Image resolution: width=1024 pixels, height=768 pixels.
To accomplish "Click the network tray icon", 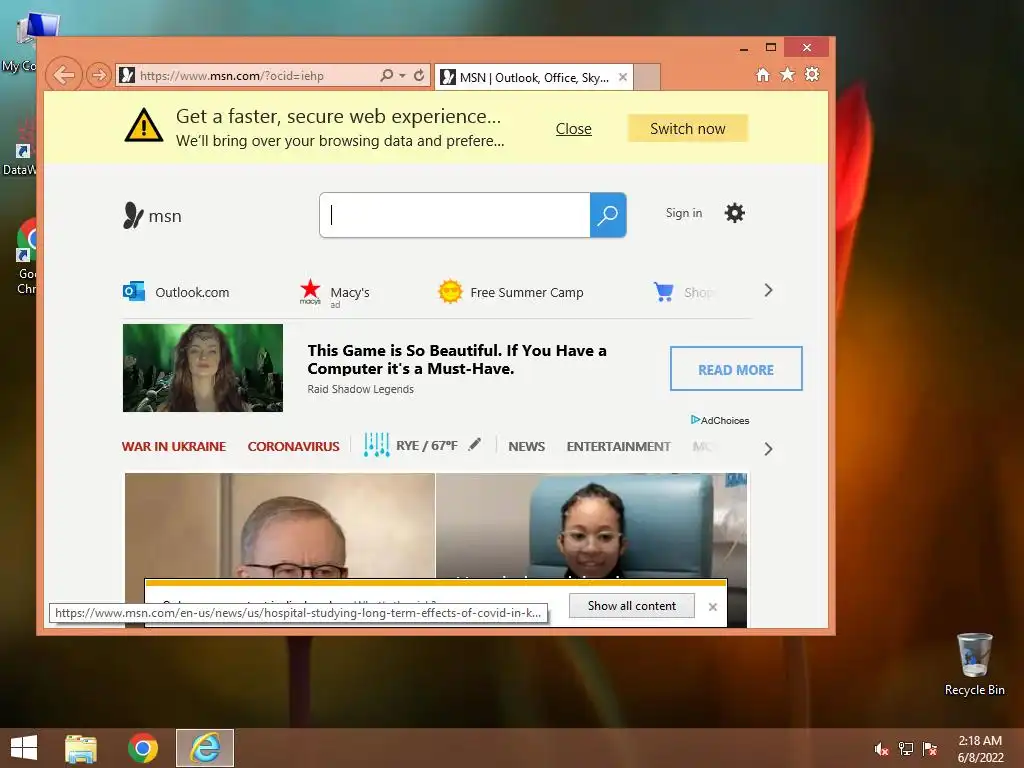I will pyautogui.click(x=906, y=749).
